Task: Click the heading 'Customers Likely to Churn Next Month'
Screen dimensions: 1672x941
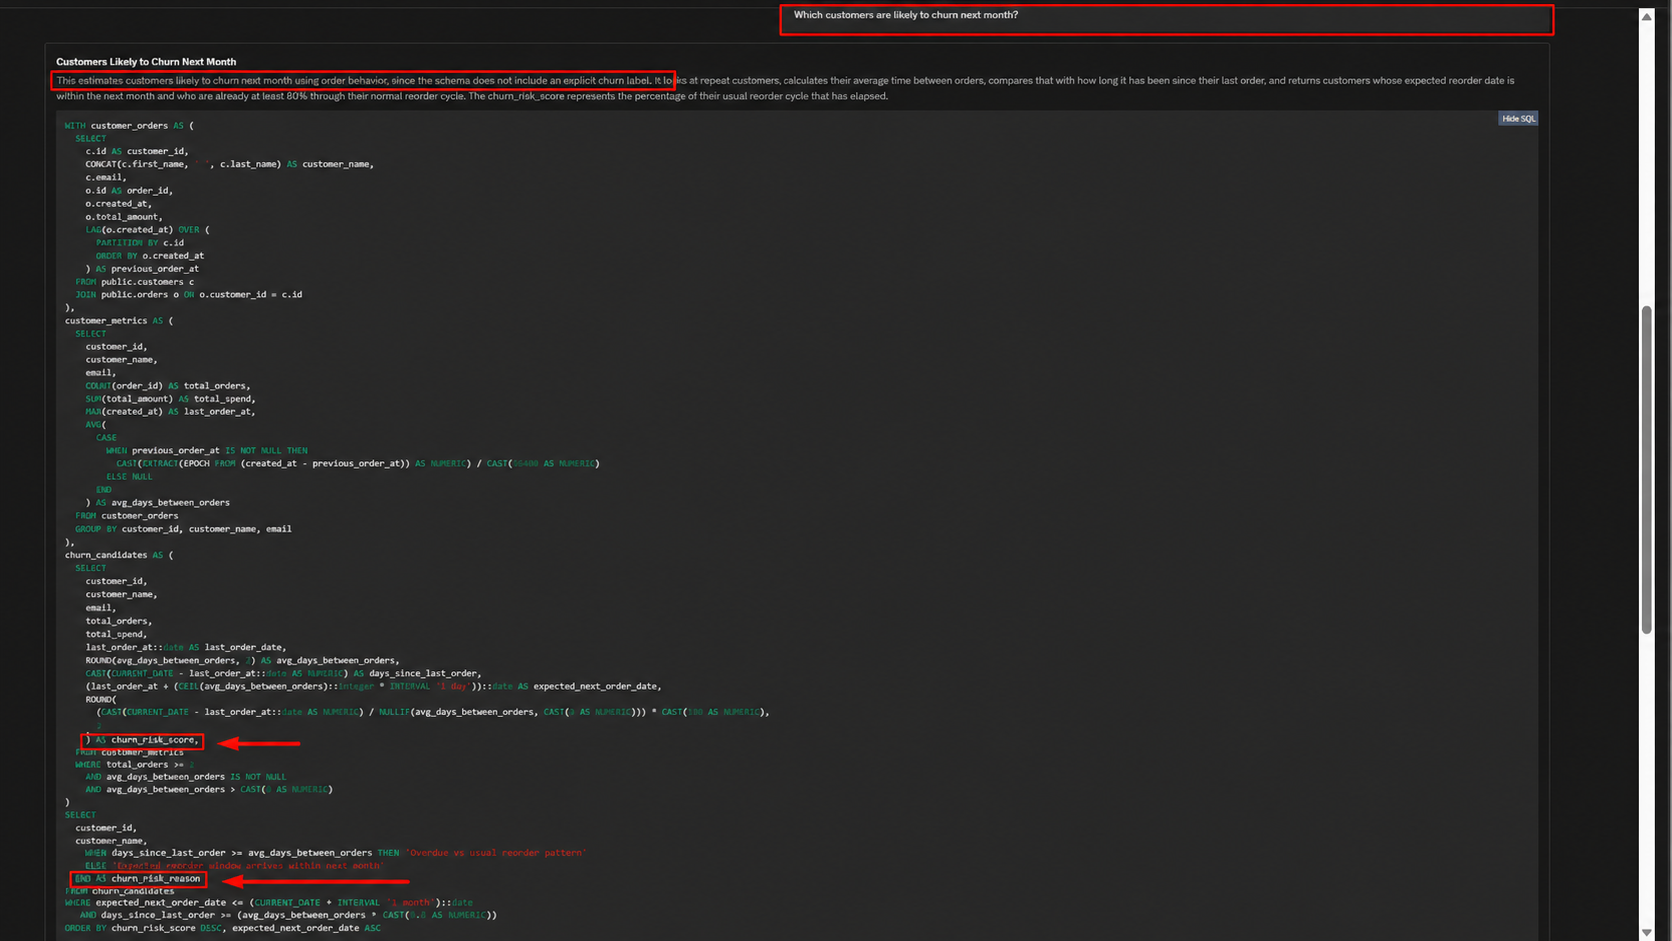Action: [x=146, y=62]
